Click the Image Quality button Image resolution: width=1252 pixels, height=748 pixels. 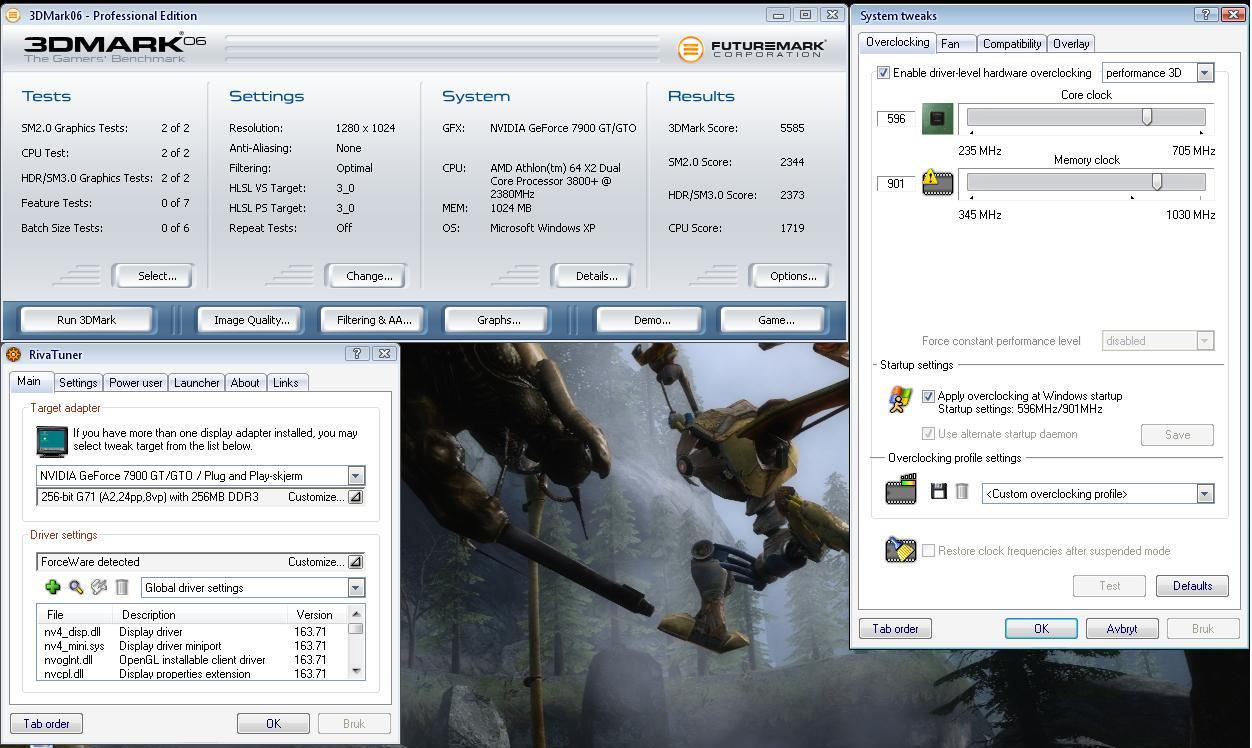(251, 320)
